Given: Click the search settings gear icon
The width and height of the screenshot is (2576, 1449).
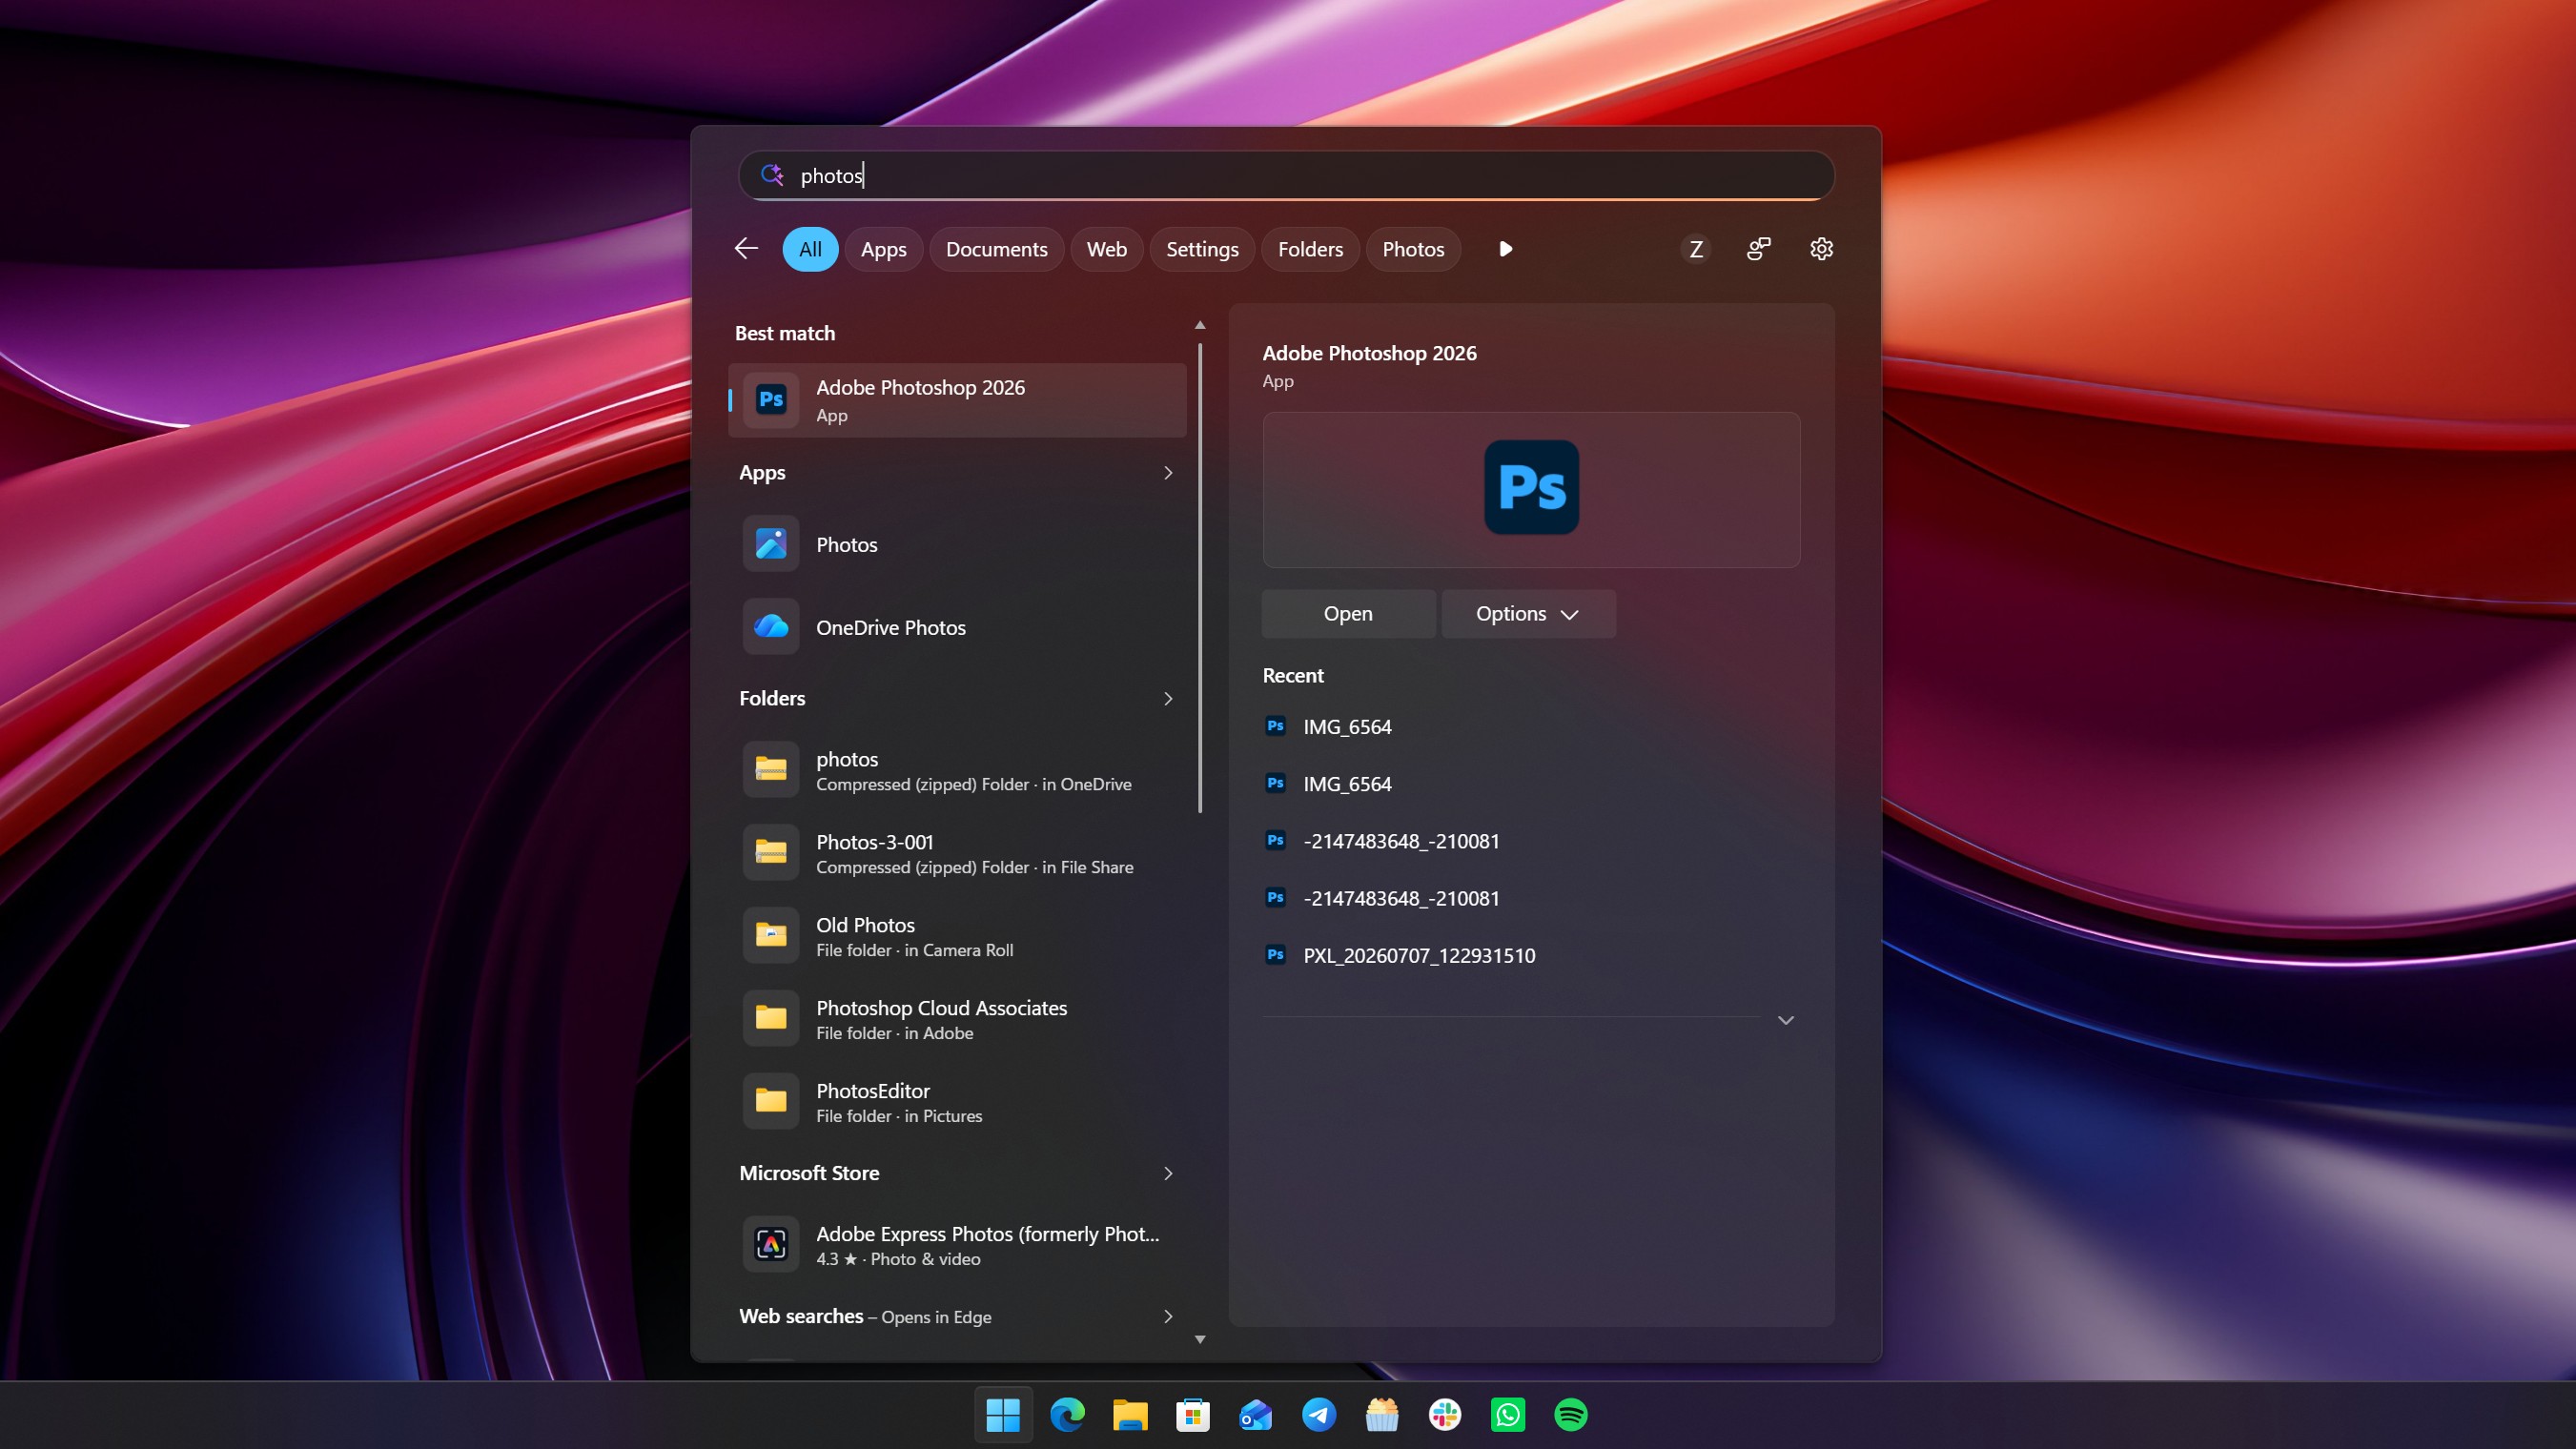Looking at the screenshot, I should [x=1821, y=249].
